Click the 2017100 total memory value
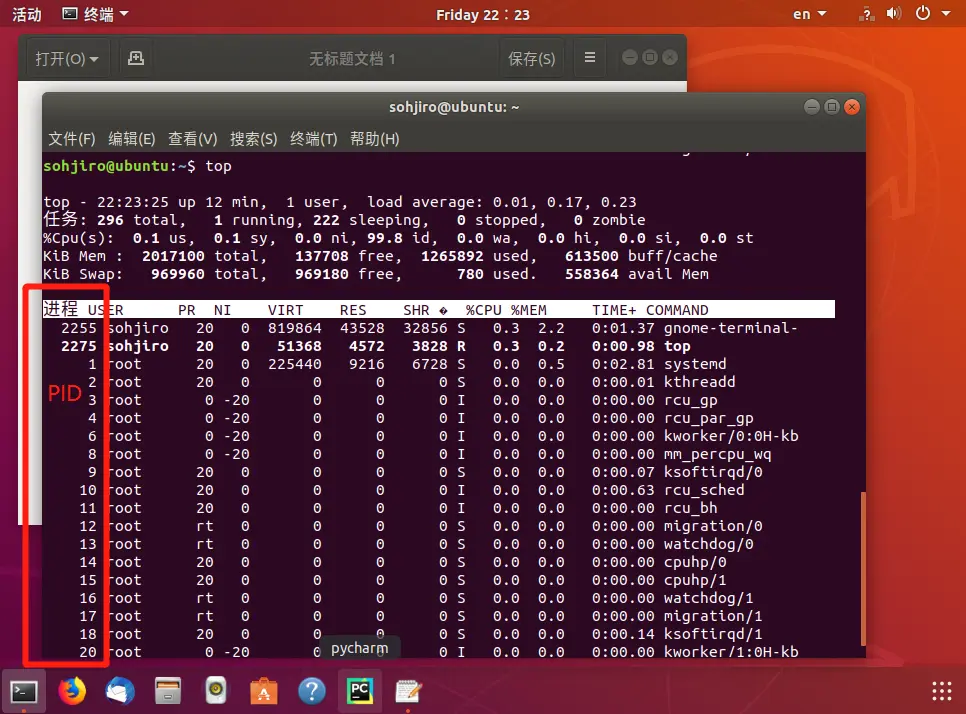The height and width of the screenshot is (714, 966). coord(173,256)
